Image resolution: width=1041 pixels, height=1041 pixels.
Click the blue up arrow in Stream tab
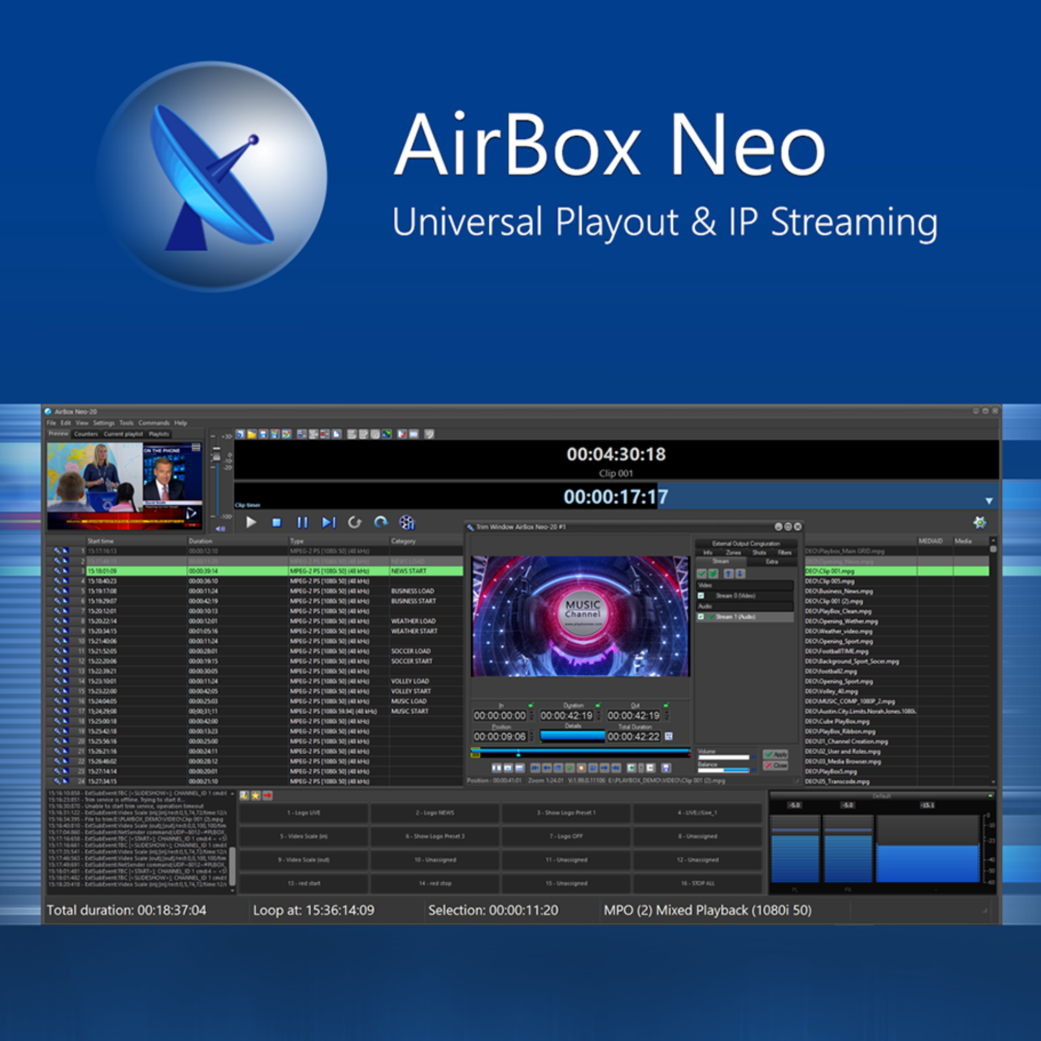point(728,574)
